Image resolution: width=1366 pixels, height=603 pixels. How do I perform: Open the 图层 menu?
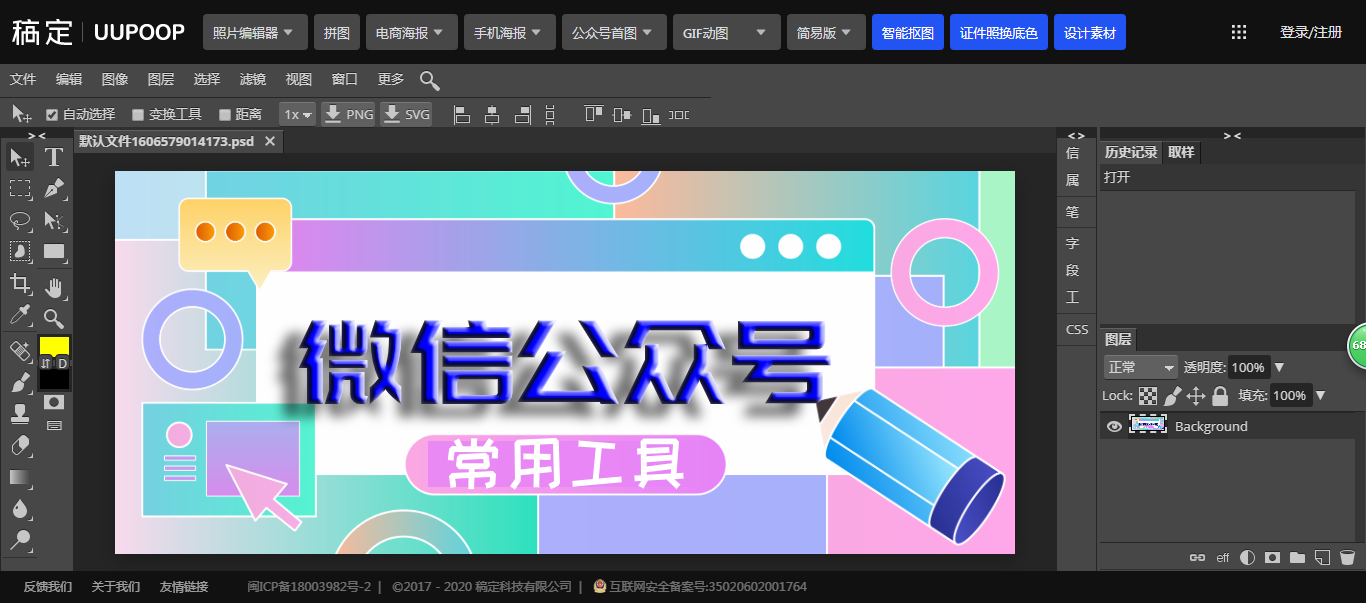[x=160, y=79]
